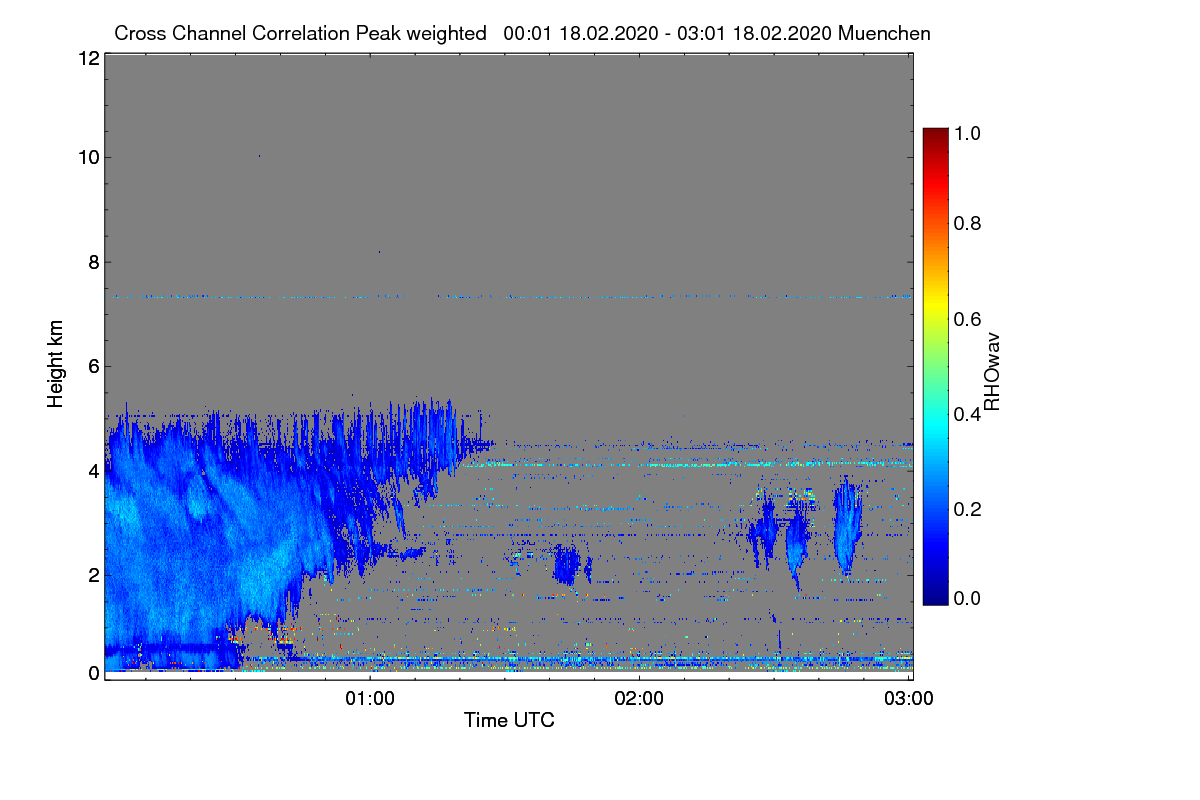This screenshot has width=1200, height=800.
Task: Click the rightmost blue echo plume near 03:00
Action: (x=847, y=525)
